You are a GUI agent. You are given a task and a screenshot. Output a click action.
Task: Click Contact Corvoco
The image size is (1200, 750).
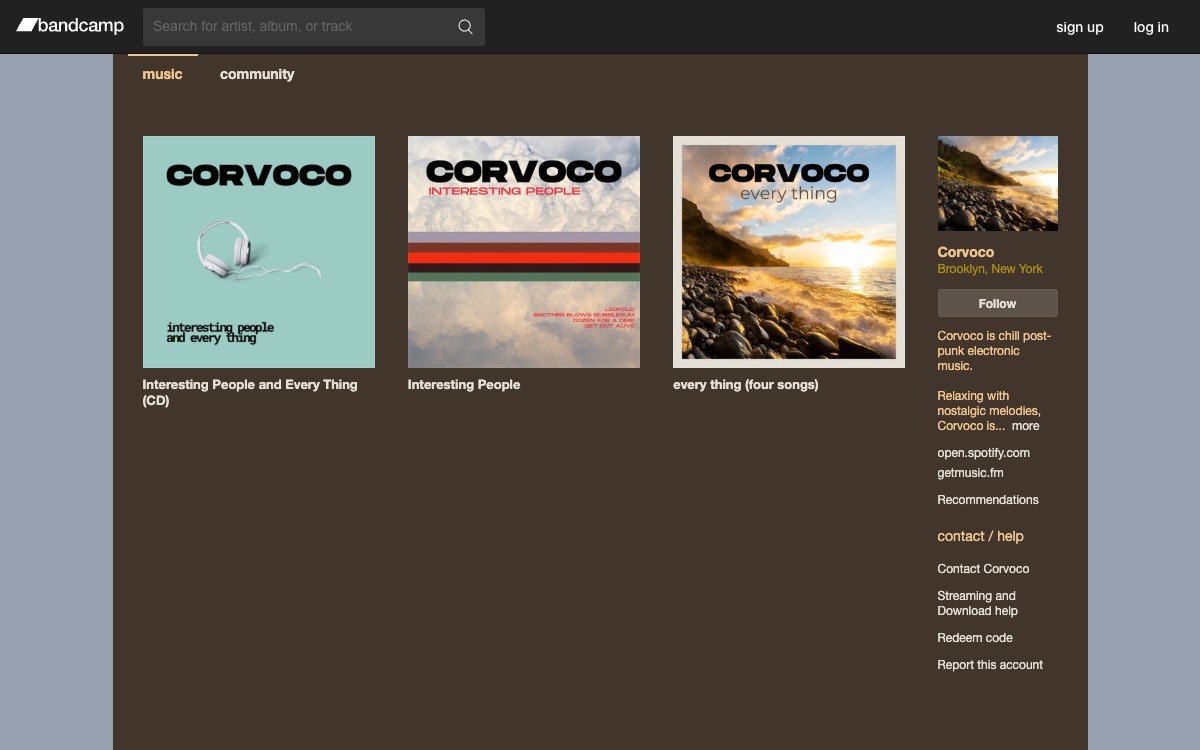click(983, 569)
